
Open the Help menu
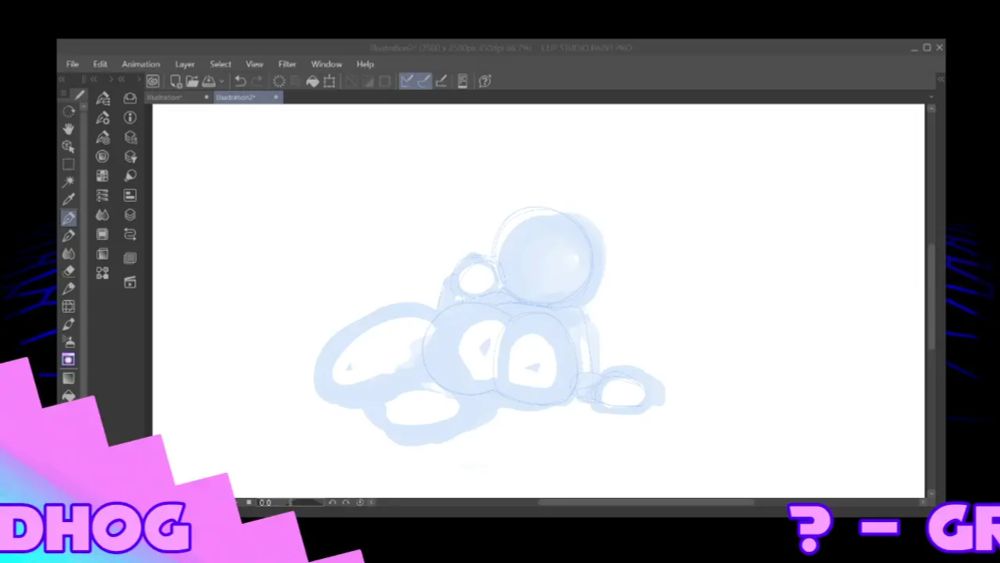point(365,64)
